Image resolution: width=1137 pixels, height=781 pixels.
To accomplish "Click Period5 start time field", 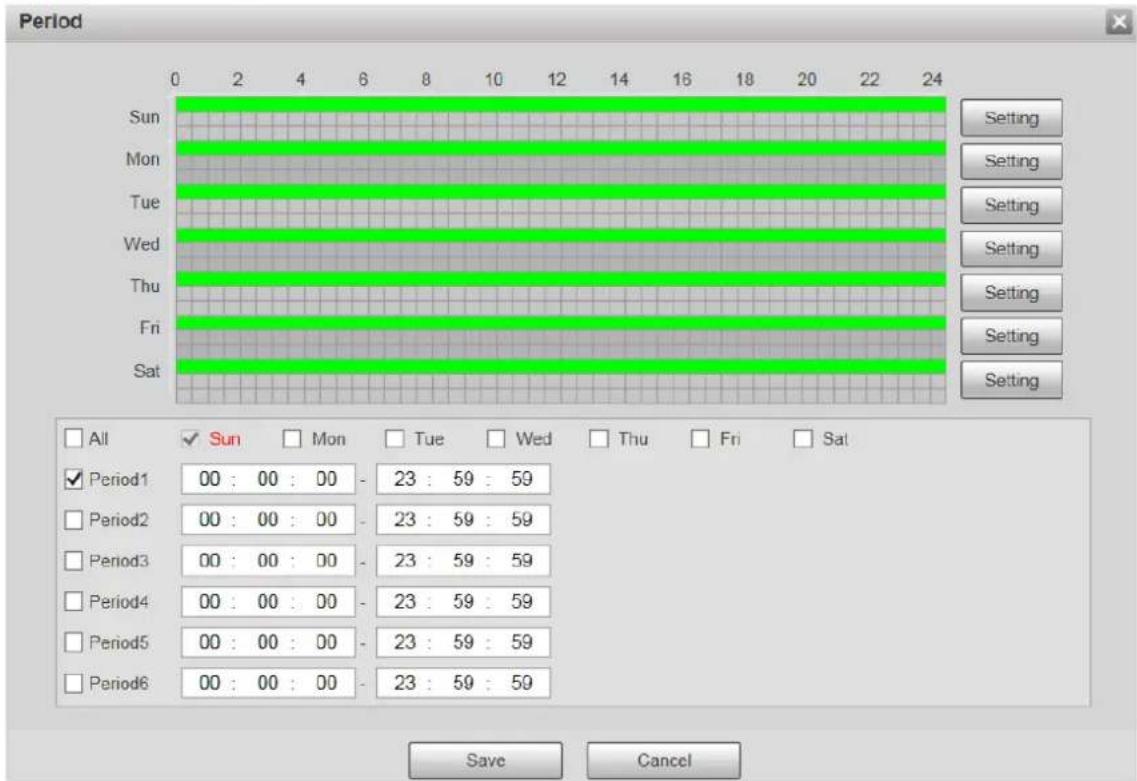I will point(268,642).
